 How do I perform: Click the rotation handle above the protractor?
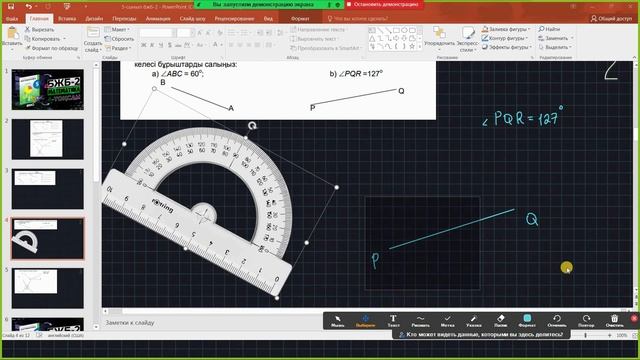coord(252,126)
